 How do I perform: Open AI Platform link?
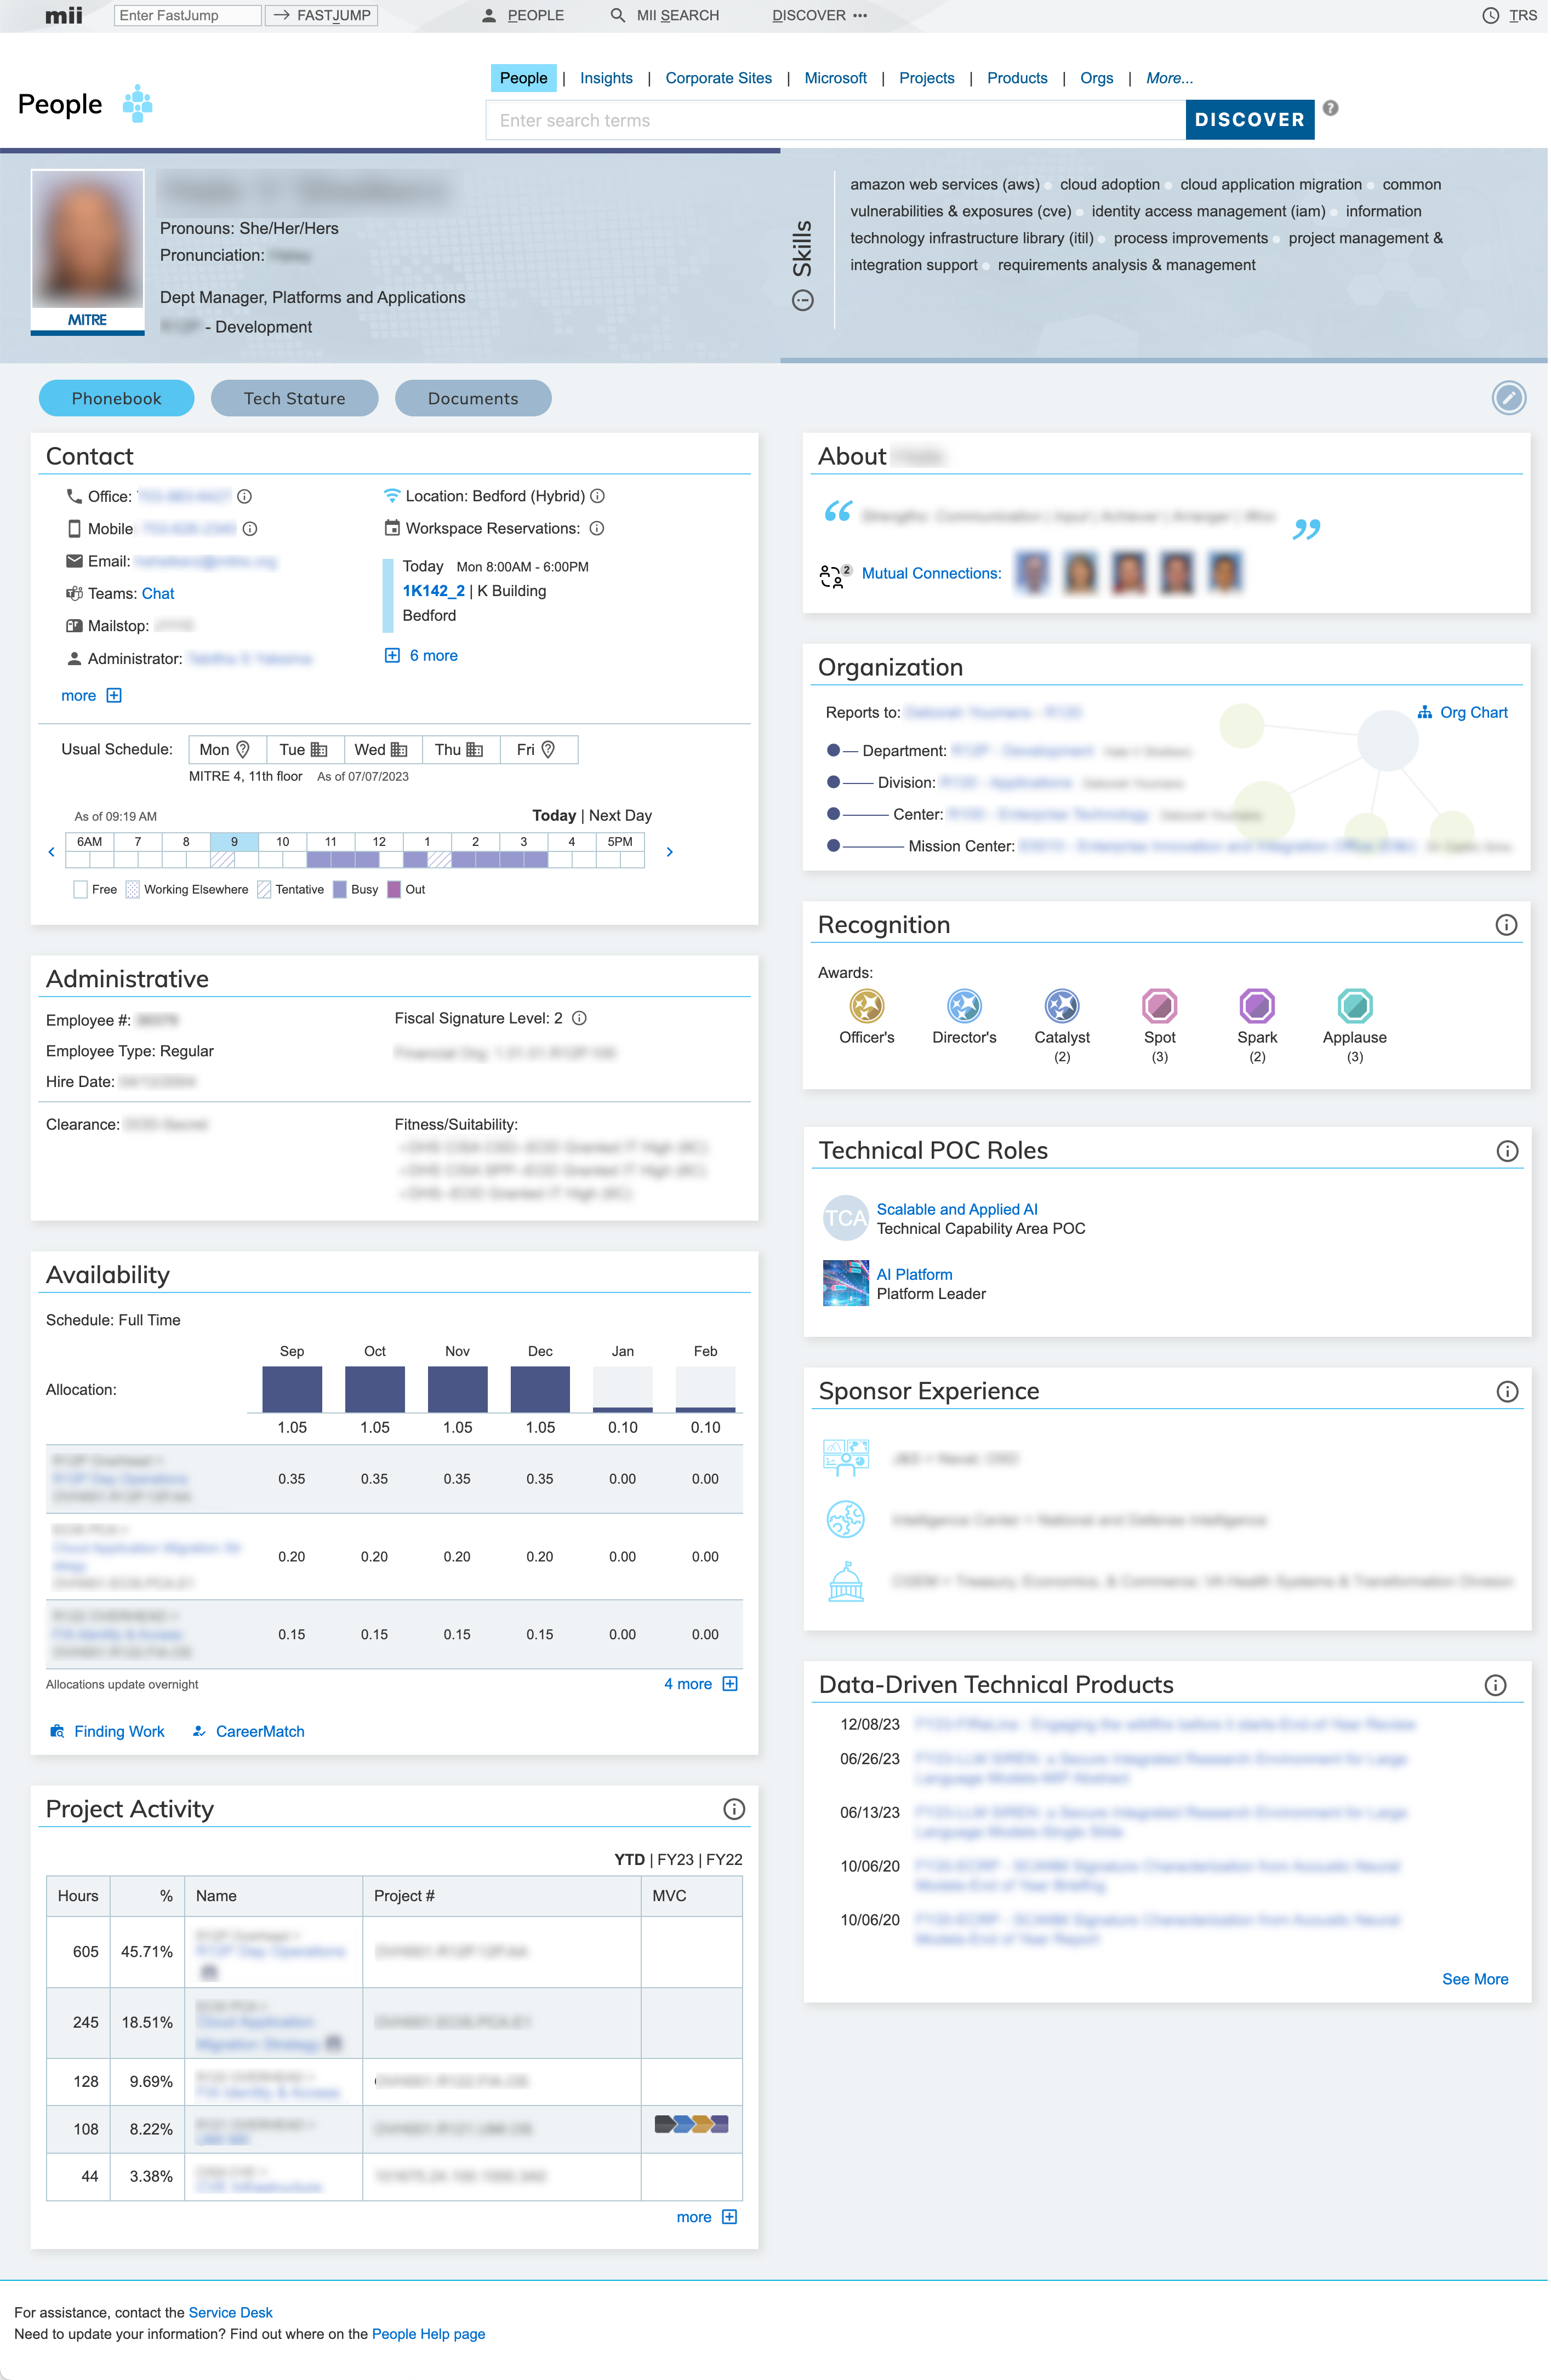coord(914,1274)
